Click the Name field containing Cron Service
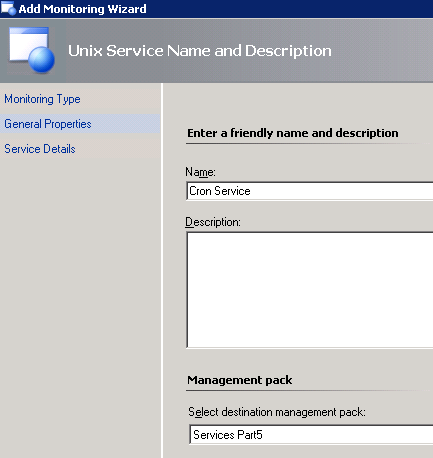The image size is (433, 458). 310,191
